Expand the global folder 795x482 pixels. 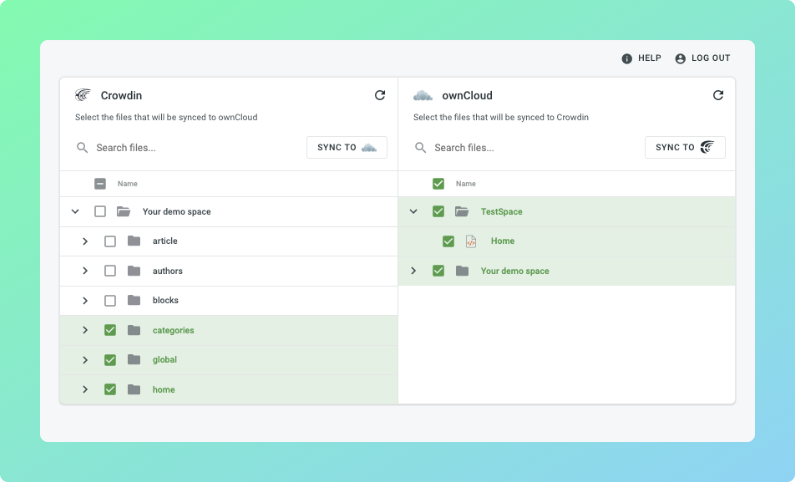[x=85, y=360]
